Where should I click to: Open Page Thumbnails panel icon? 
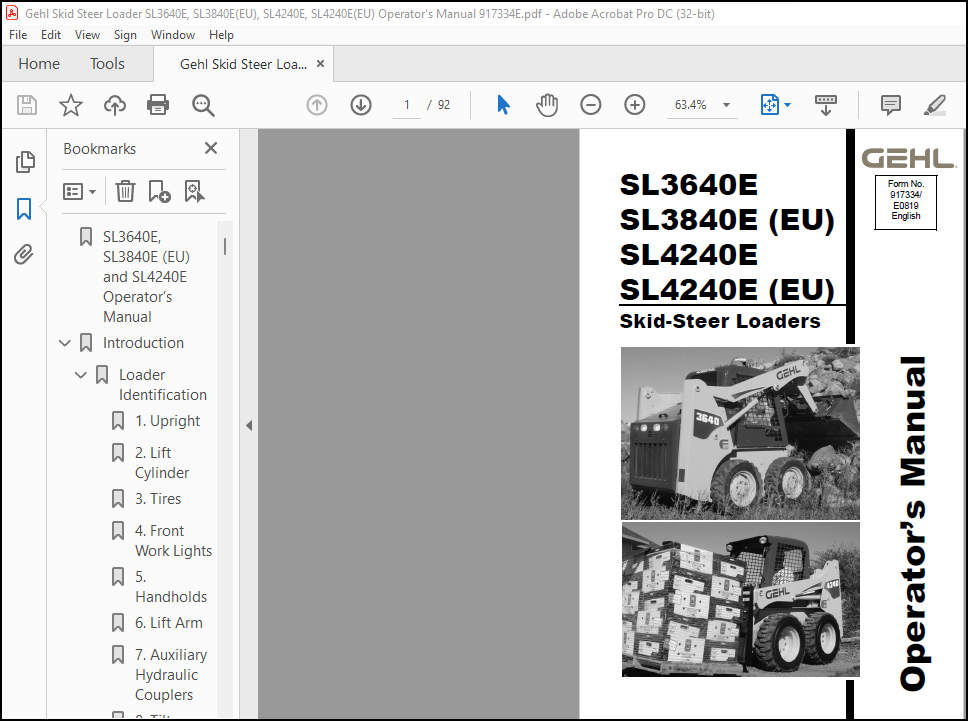tap(25, 162)
